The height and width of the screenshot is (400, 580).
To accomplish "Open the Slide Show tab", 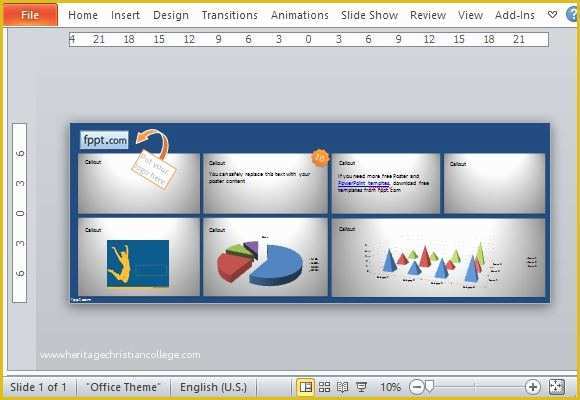I will [x=369, y=15].
